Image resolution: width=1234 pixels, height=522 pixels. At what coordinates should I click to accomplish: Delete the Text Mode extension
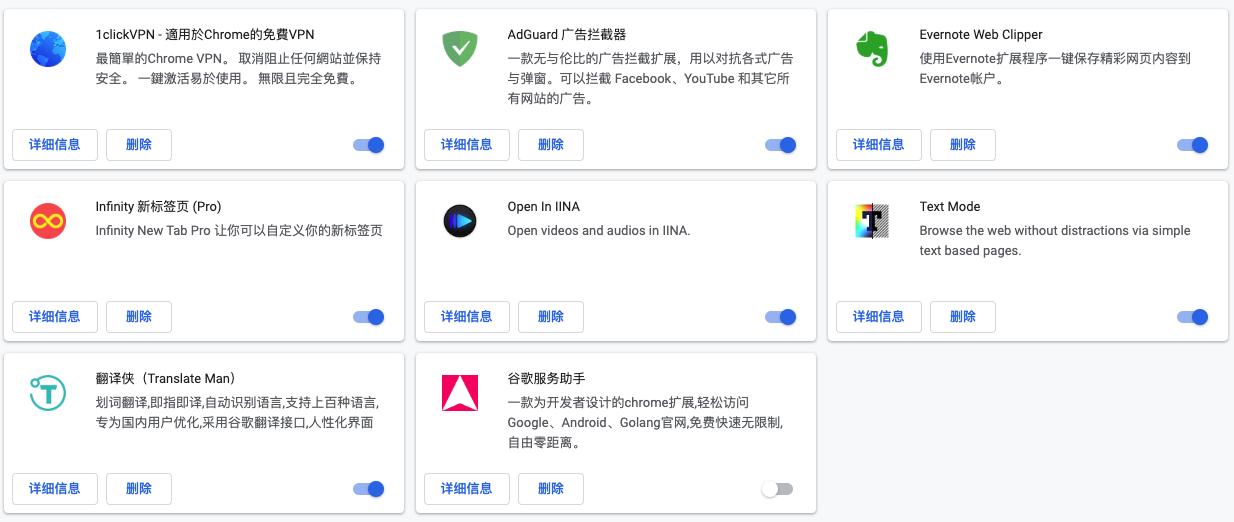point(963,317)
